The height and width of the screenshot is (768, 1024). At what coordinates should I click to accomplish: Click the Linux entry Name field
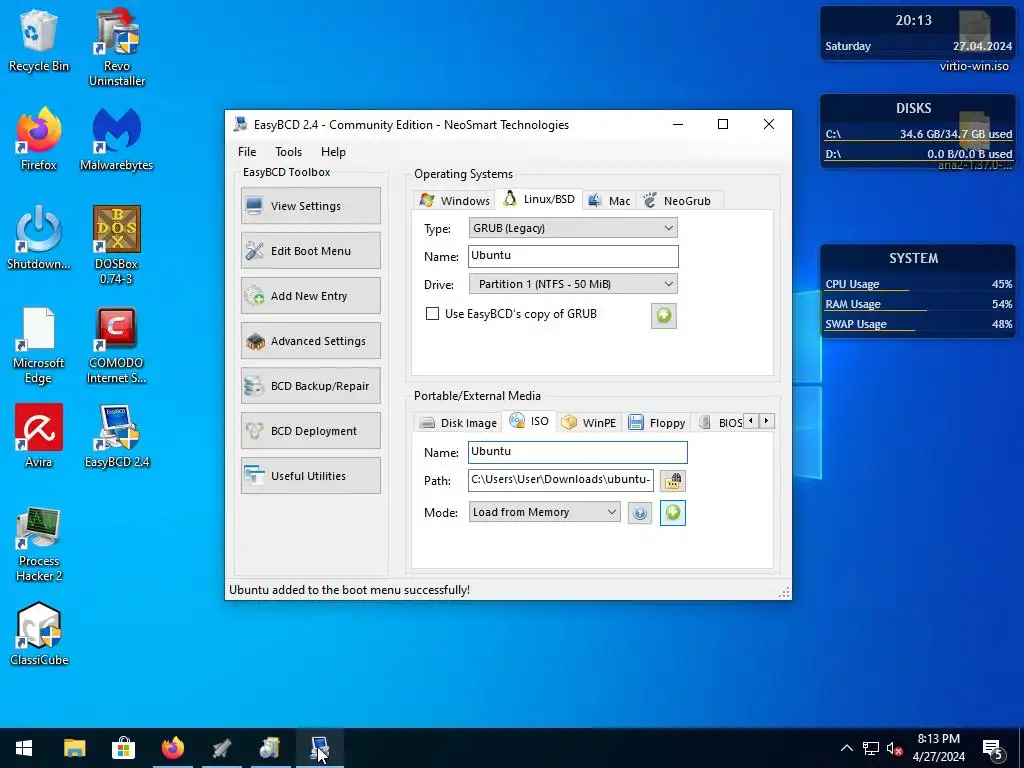pyautogui.click(x=573, y=255)
